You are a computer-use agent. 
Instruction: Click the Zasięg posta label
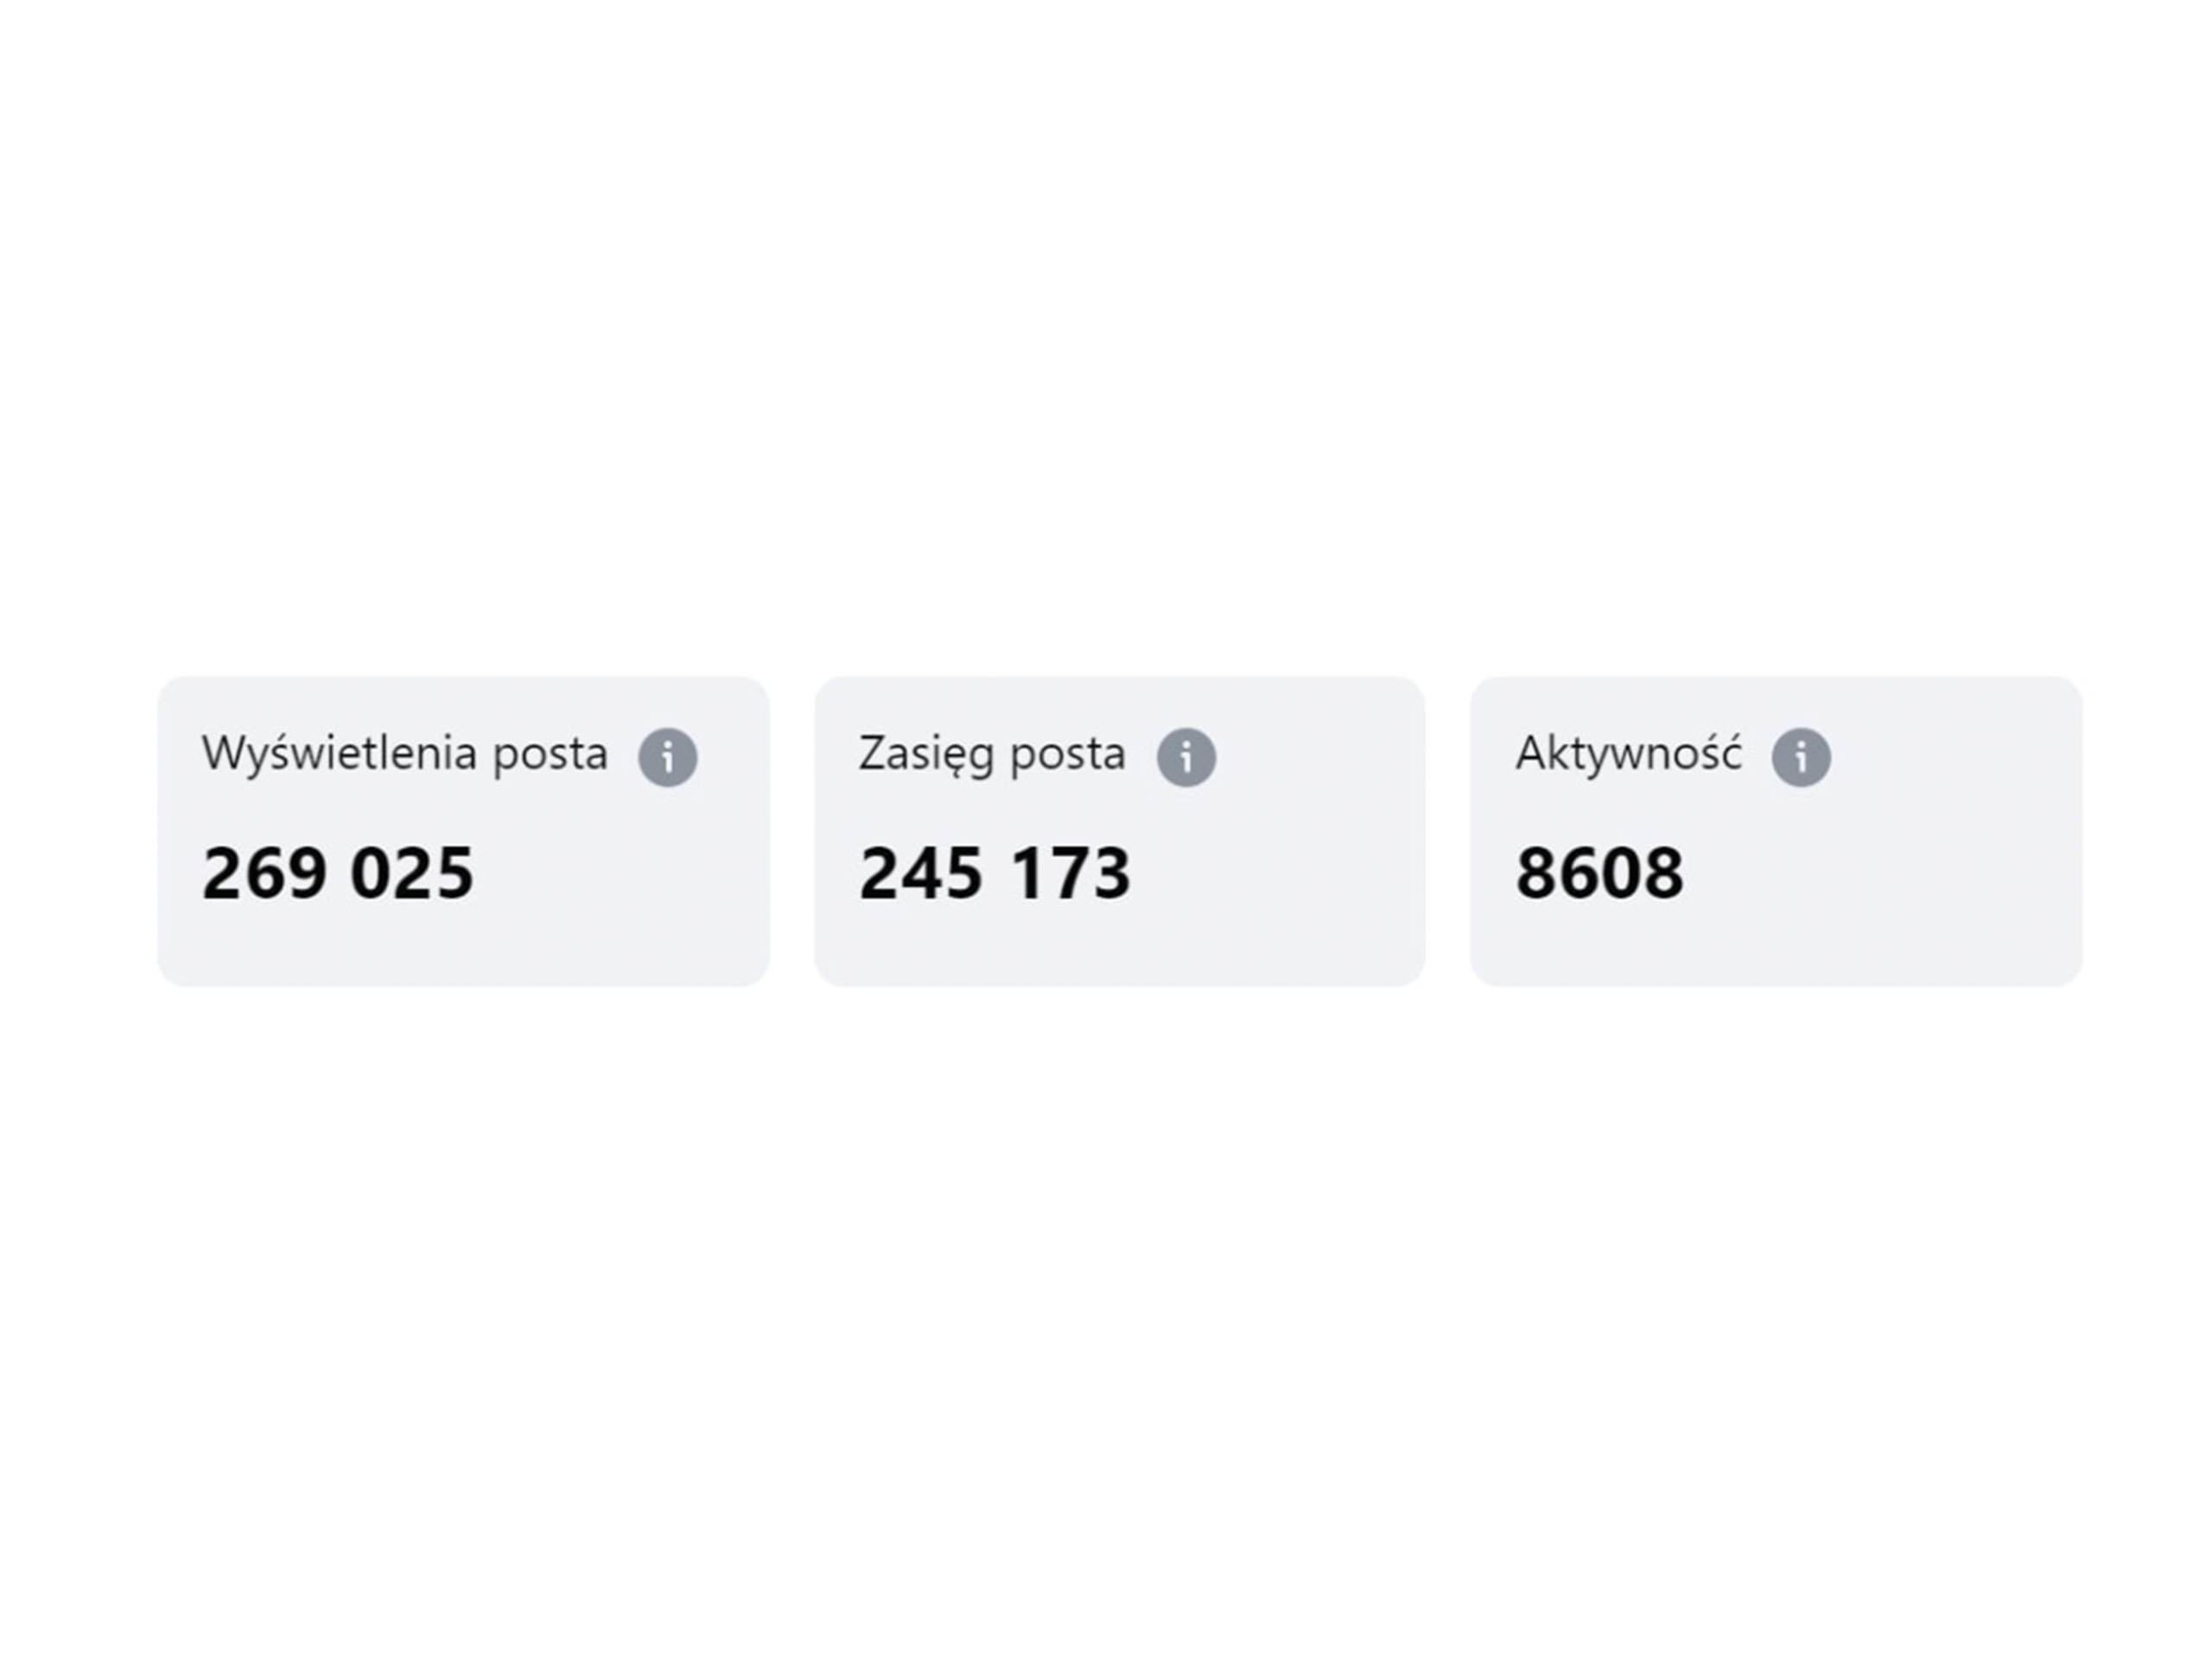(992, 754)
